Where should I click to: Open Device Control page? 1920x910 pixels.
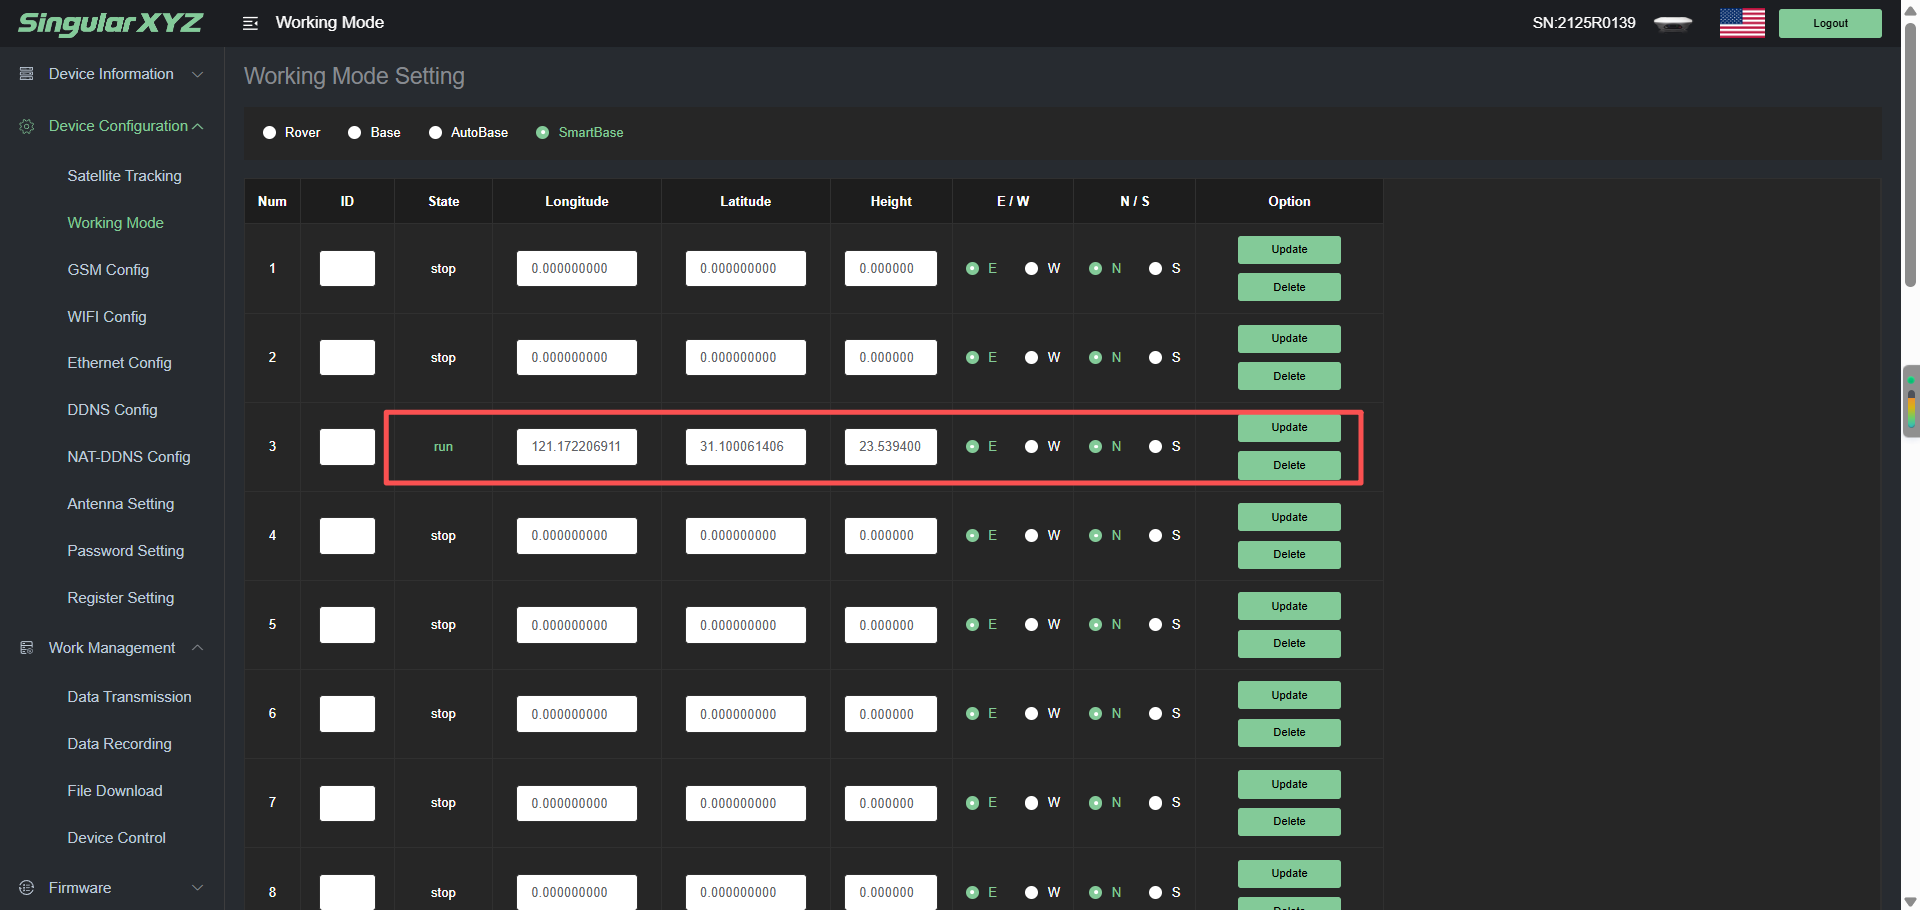[x=116, y=838]
